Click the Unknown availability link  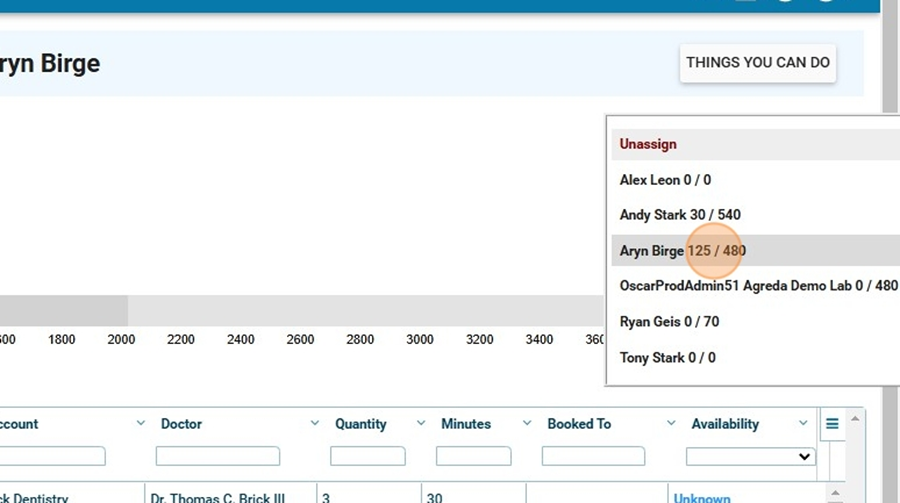tap(701, 497)
